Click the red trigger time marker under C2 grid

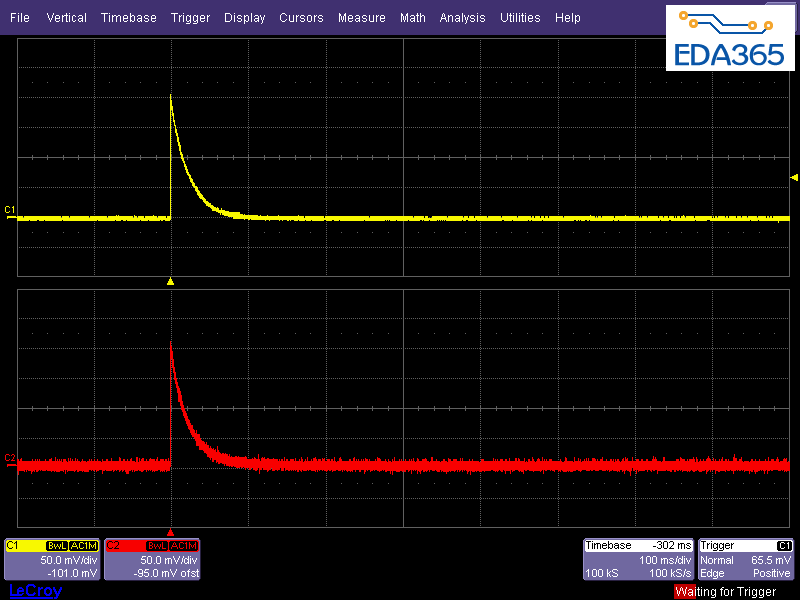pos(171,532)
